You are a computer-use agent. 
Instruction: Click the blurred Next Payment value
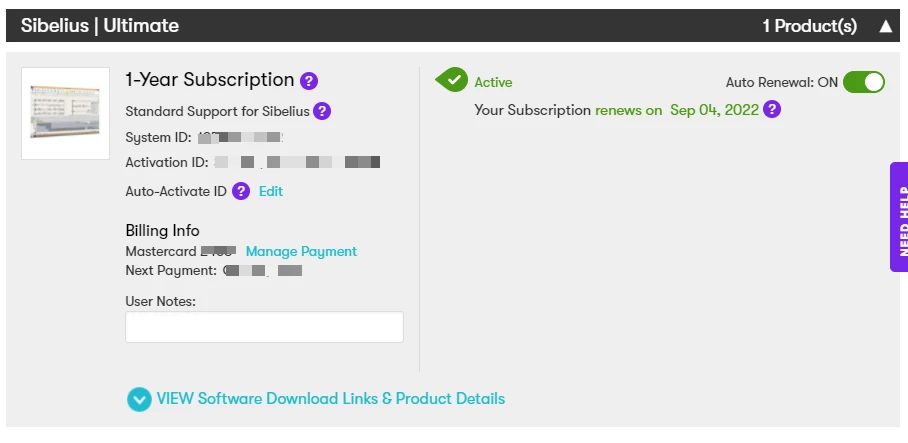tap(262, 270)
